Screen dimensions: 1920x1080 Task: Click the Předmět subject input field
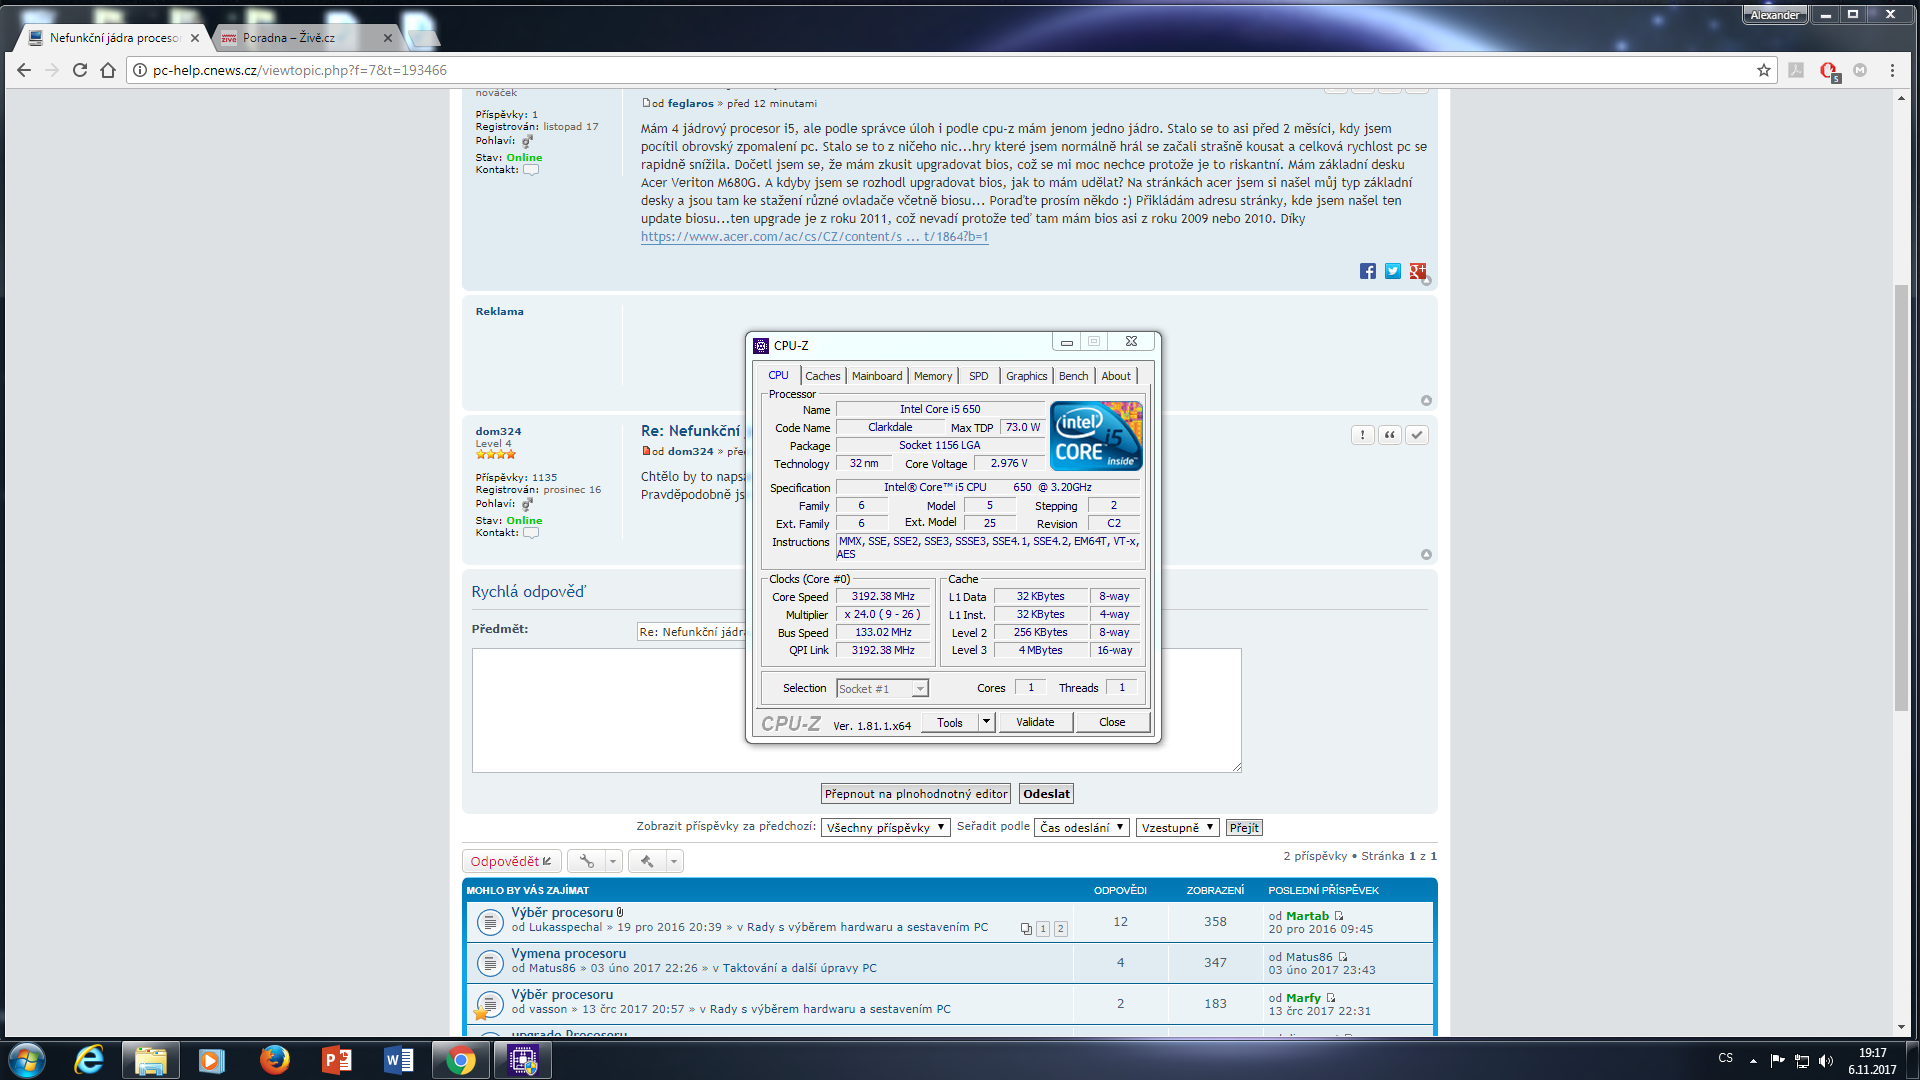[692, 632]
